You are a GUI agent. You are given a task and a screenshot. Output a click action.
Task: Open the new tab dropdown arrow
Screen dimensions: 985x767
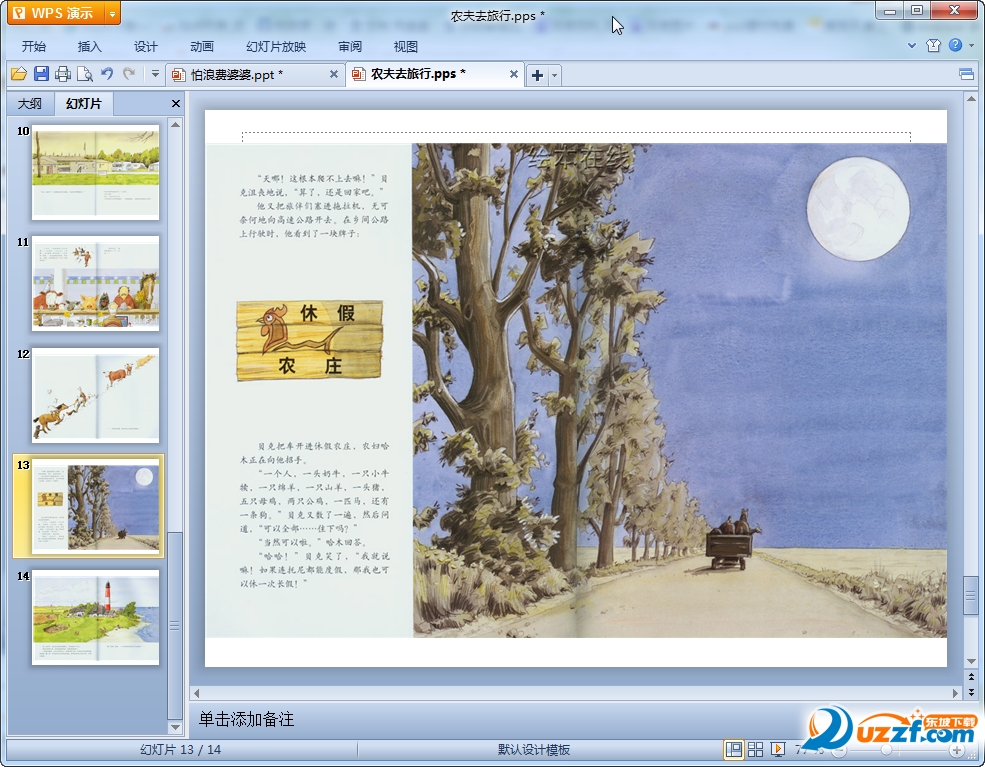click(x=554, y=75)
